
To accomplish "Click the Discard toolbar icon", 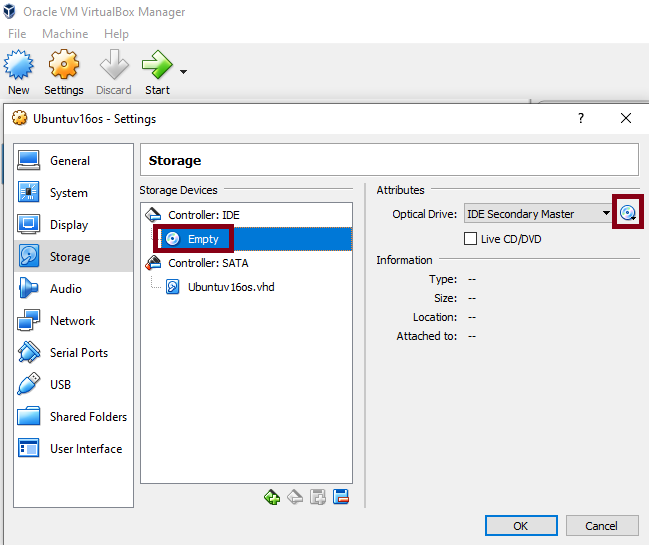I will (114, 65).
